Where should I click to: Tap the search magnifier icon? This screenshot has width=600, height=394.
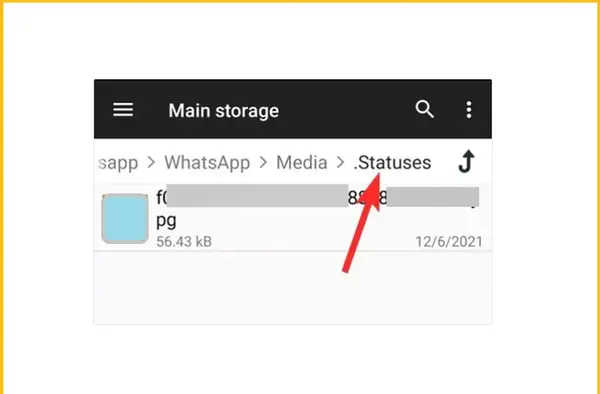(x=424, y=110)
